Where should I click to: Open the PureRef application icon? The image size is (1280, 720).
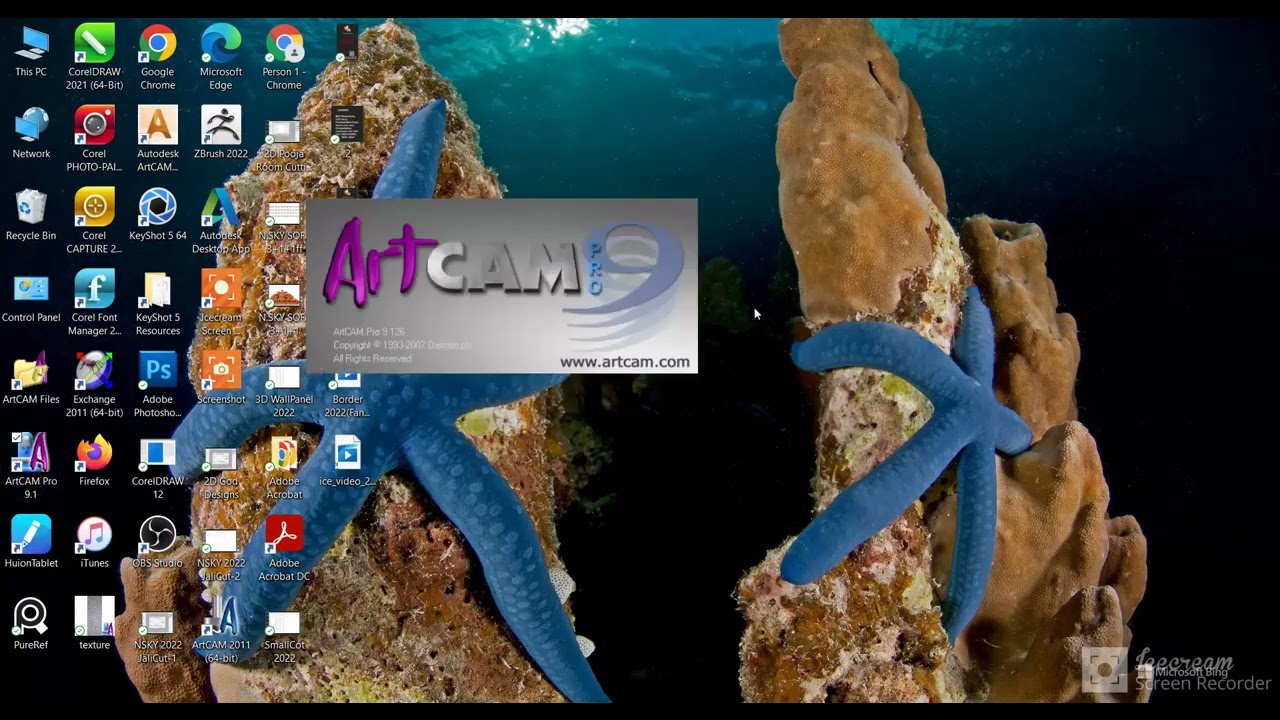coord(31,625)
